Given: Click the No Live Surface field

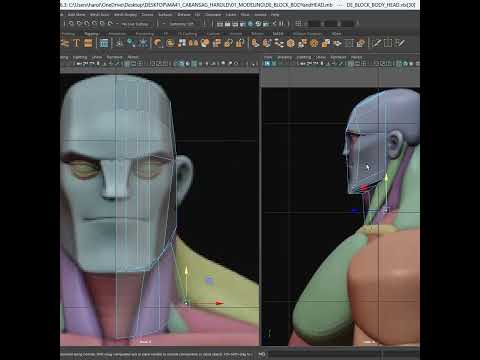Looking at the screenshot, I should click(135, 24).
